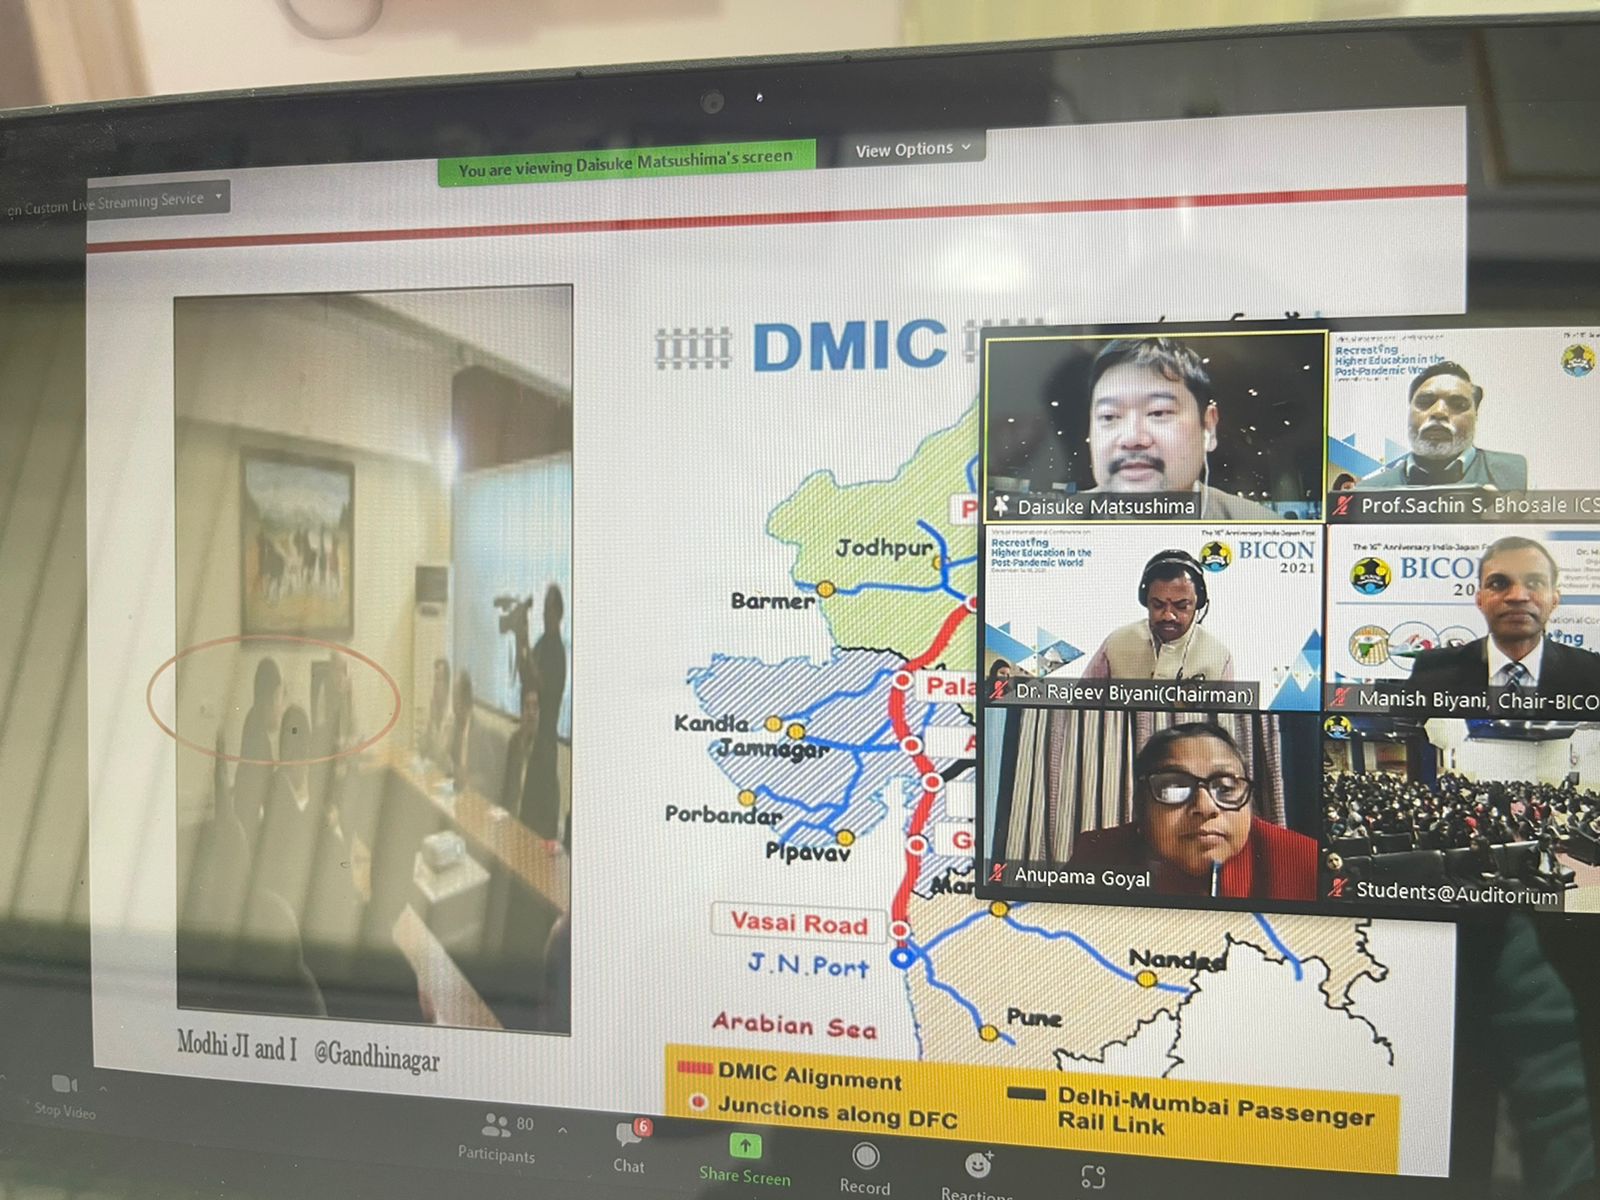
Task: Click the 'Participants' label
Action: tap(496, 1155)
